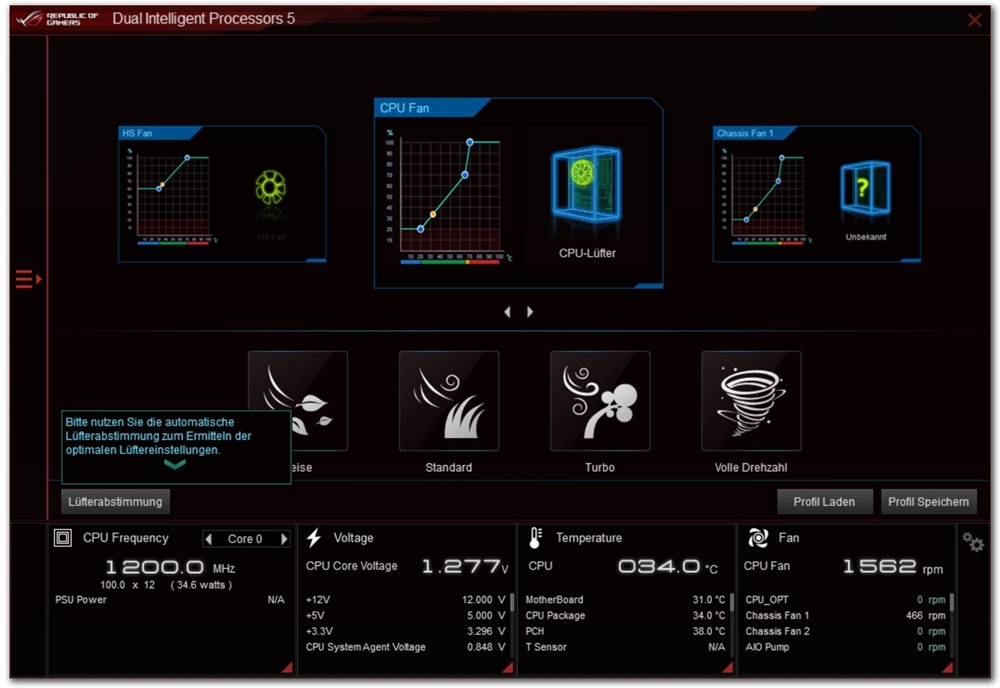Click the AIO Pump row
This screenshot has width=1000, height=688.
click(x=846, y=647)
